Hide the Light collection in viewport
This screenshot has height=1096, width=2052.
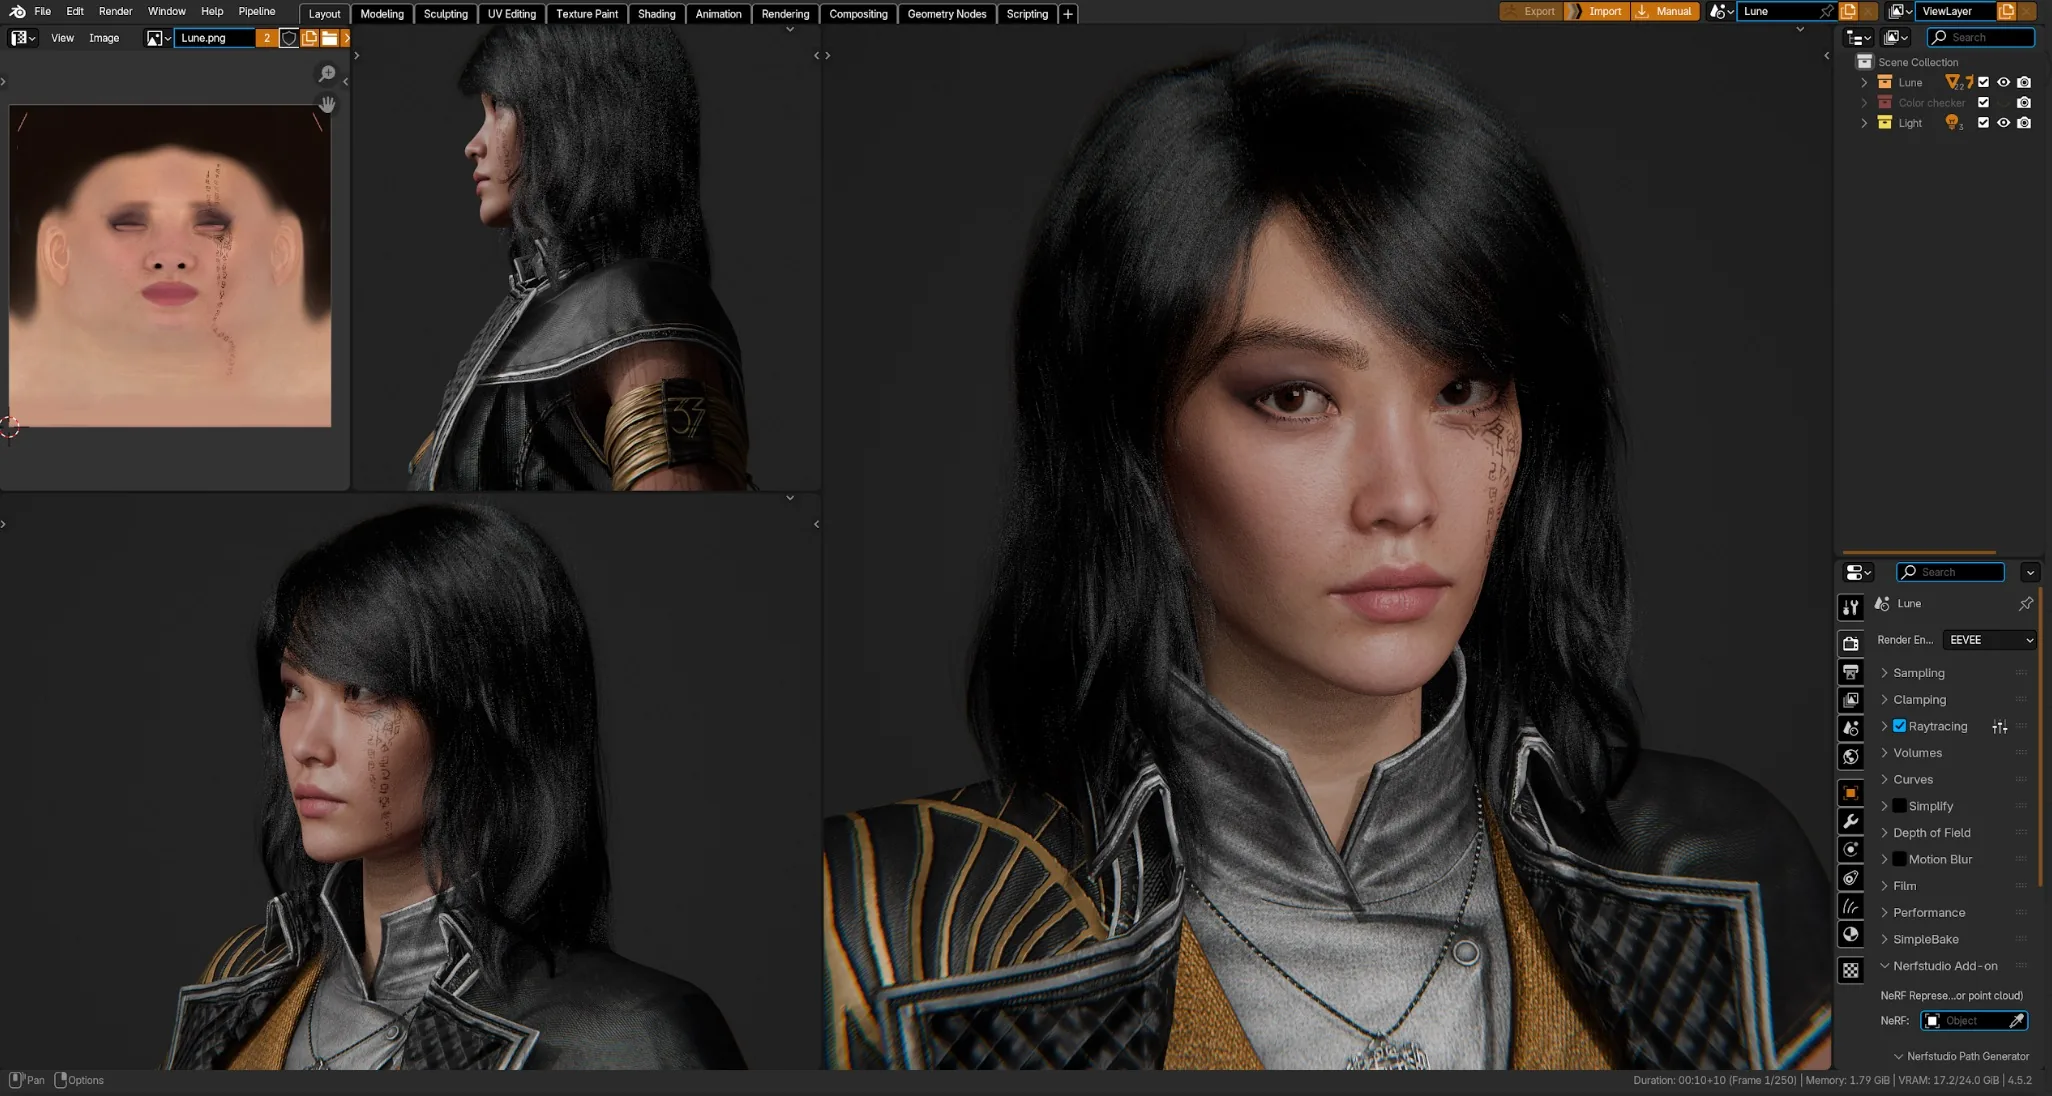coord(2003,123)
